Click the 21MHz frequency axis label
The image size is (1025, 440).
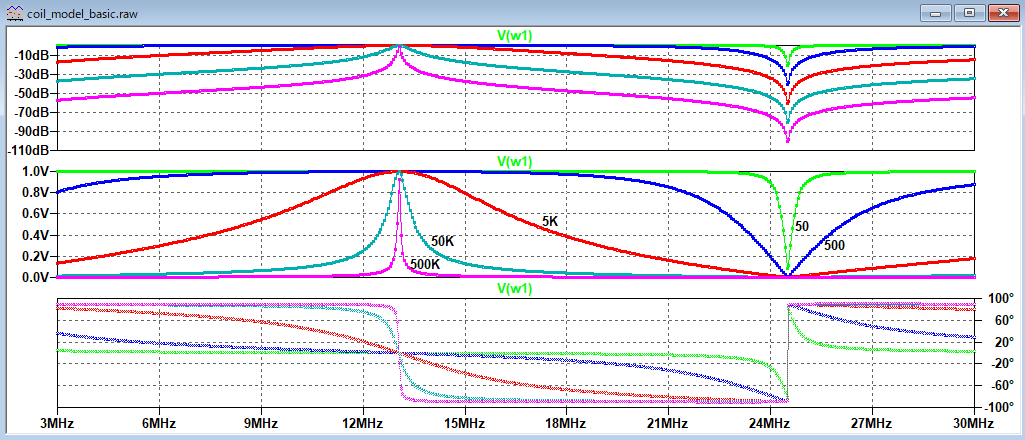point(668,424)
